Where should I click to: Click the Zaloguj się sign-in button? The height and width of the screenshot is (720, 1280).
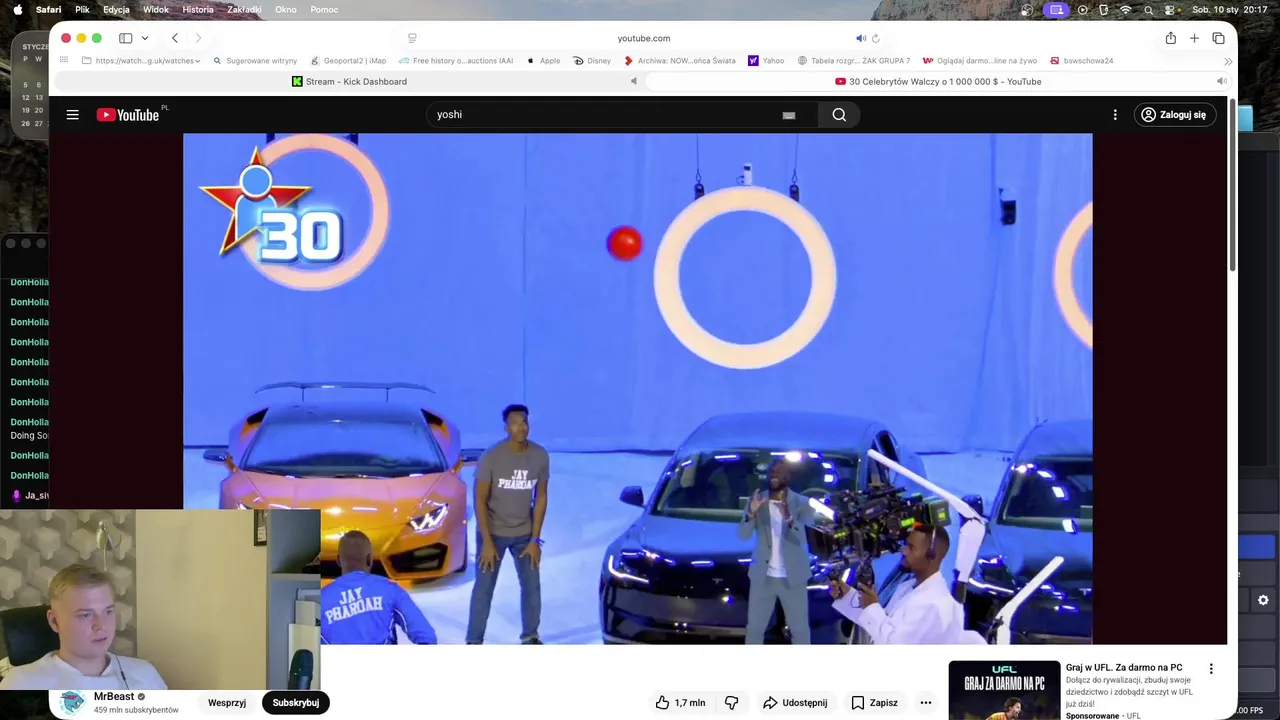pyautogui.click(x=1175, y=115)
